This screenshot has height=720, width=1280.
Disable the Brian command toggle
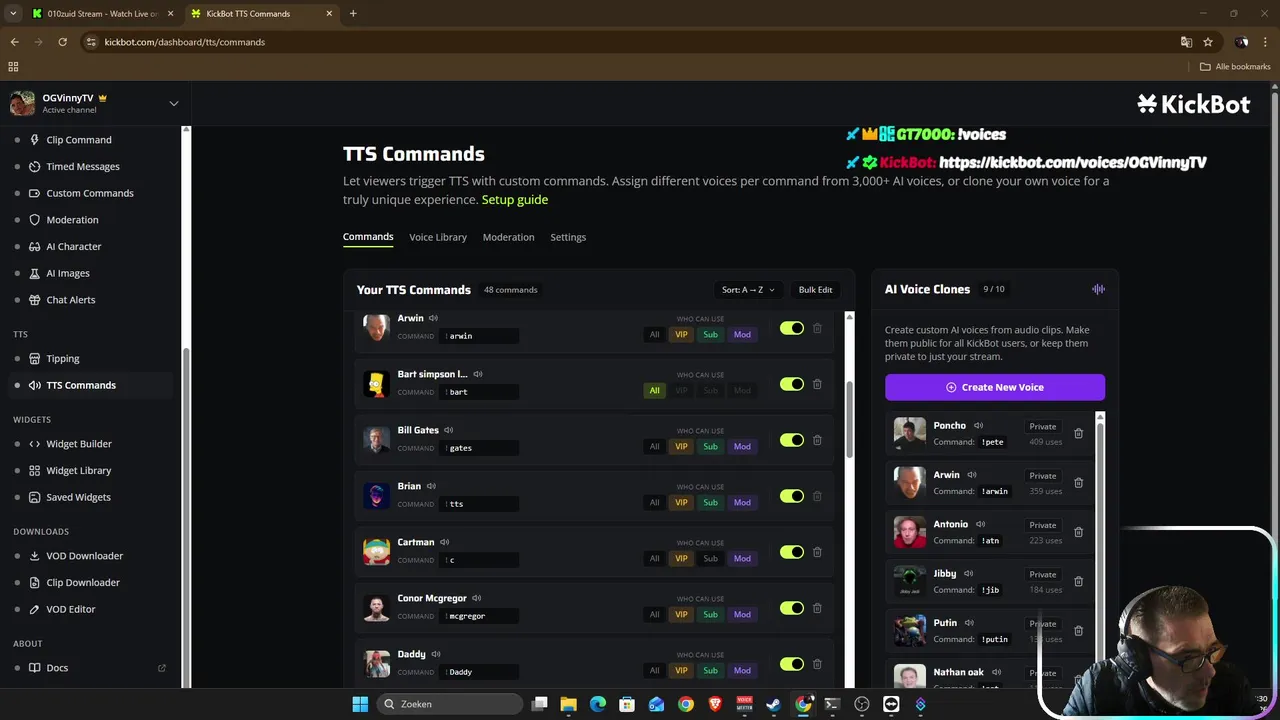(x=792, y=496)
